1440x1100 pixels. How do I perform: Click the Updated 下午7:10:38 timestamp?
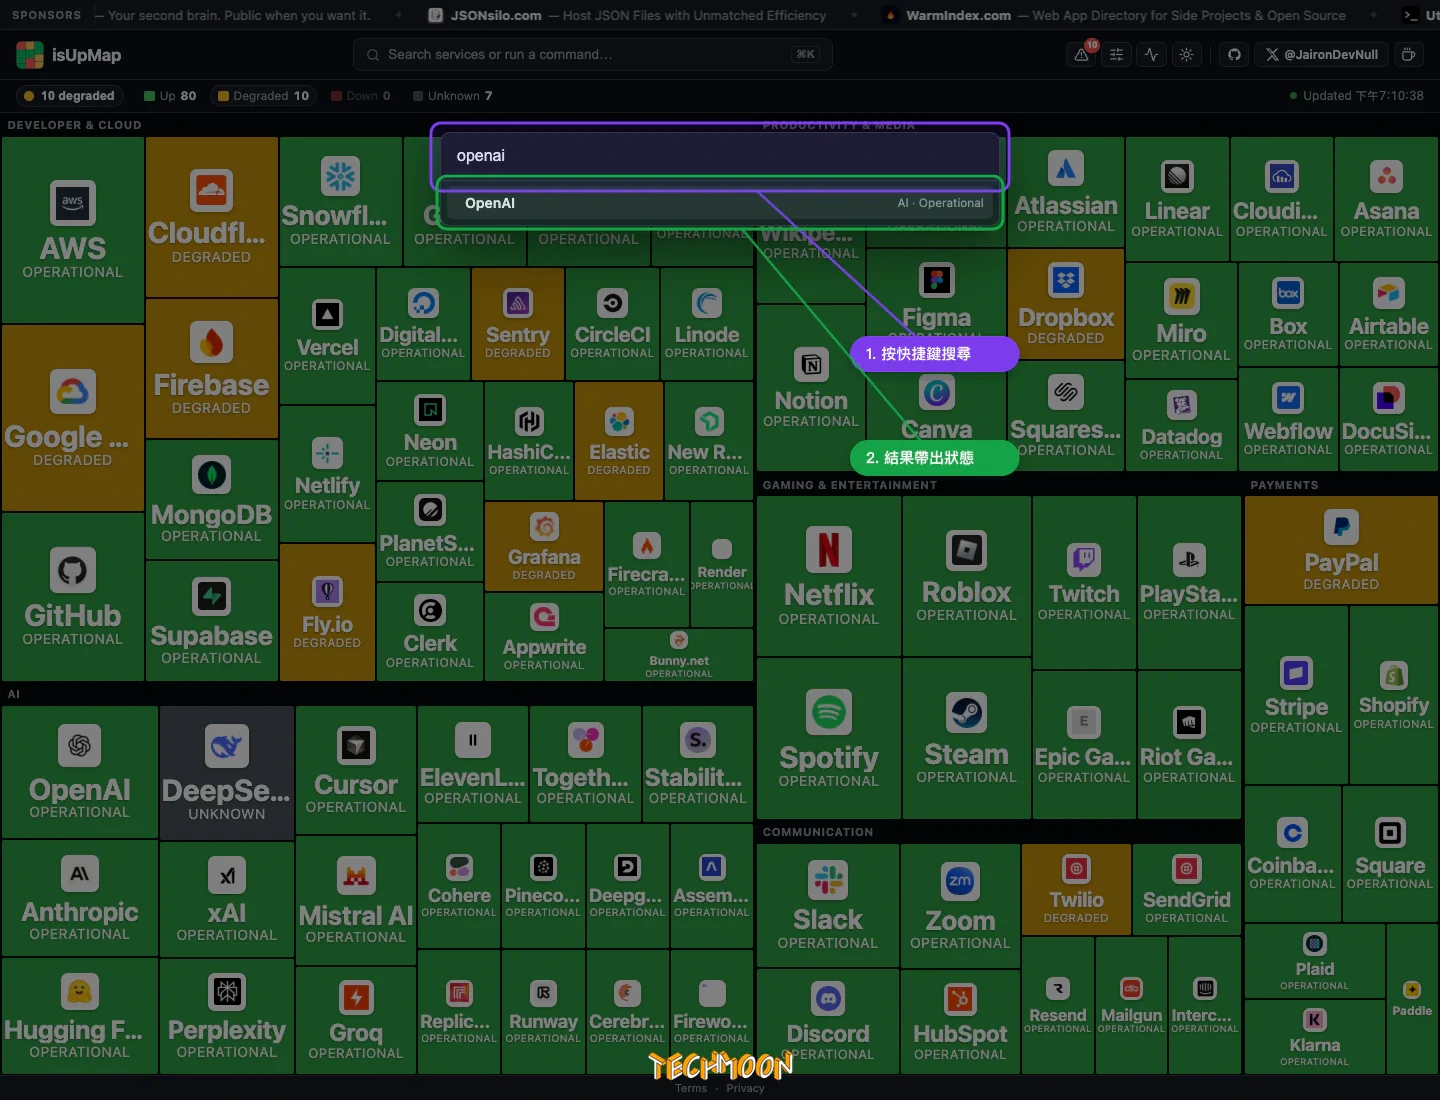(1357, 96)
